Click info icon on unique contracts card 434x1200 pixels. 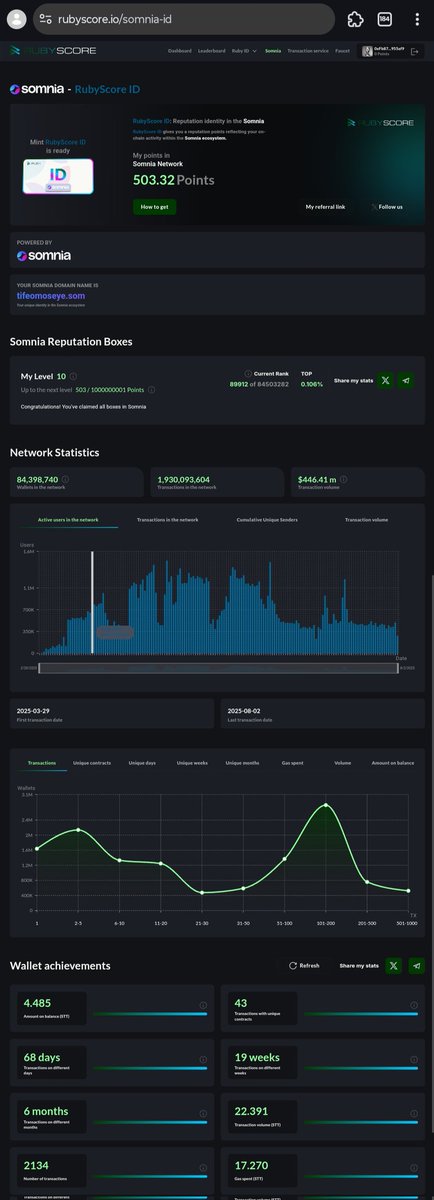click(x=412, y=1005)
